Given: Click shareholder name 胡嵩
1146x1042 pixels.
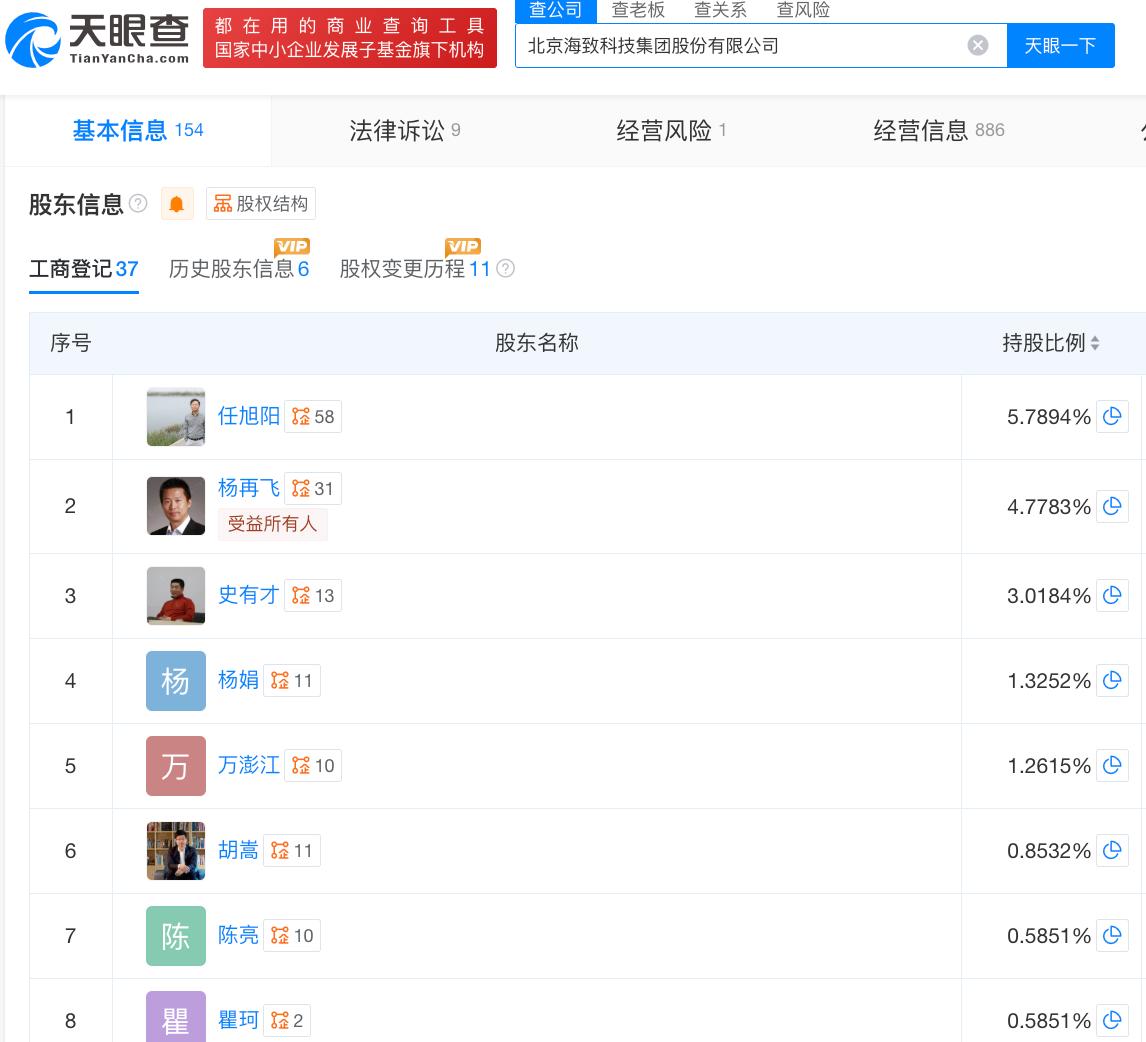Looking at the screenshot, I should click(238, 850).
